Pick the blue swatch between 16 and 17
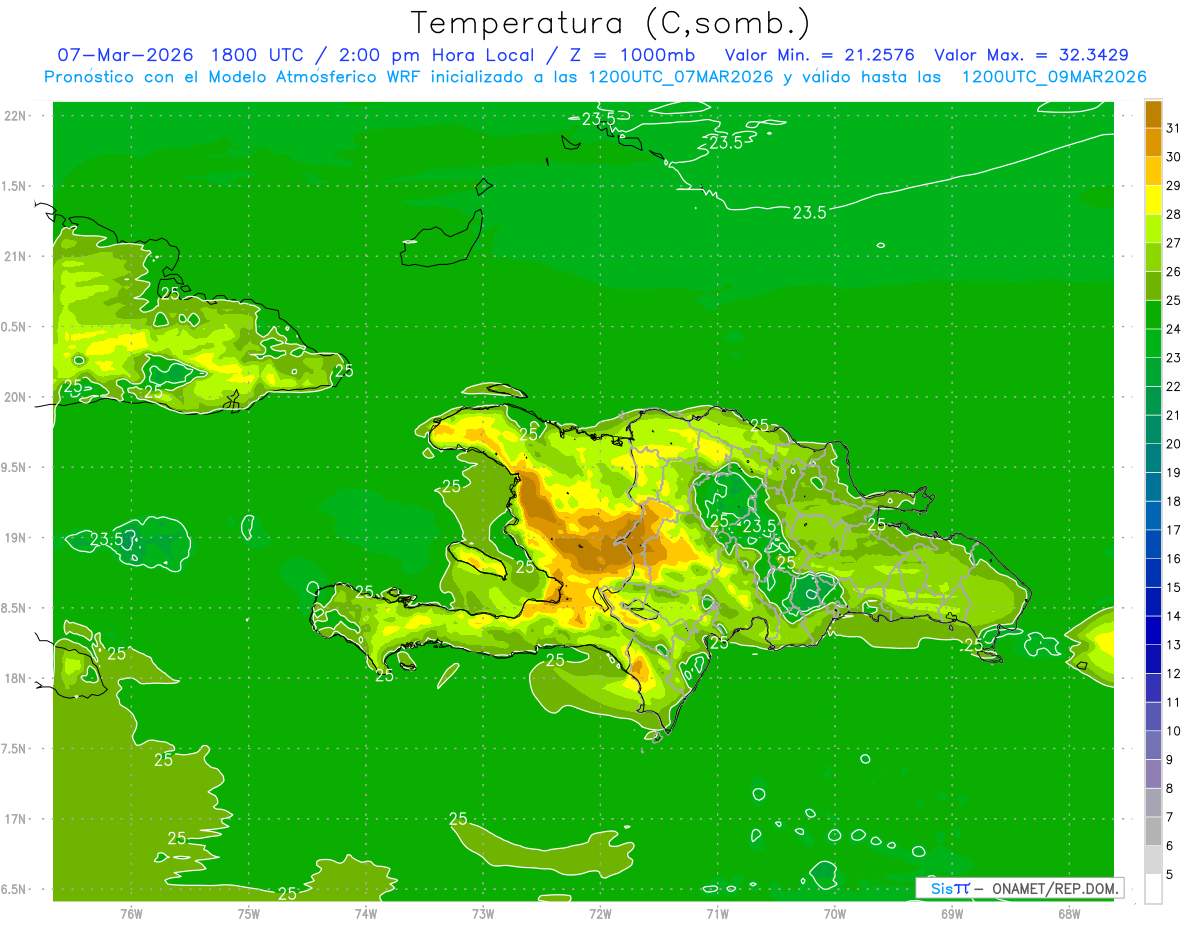The width and height of the screenshot is (1200, 927). (x=1154, y=544)
